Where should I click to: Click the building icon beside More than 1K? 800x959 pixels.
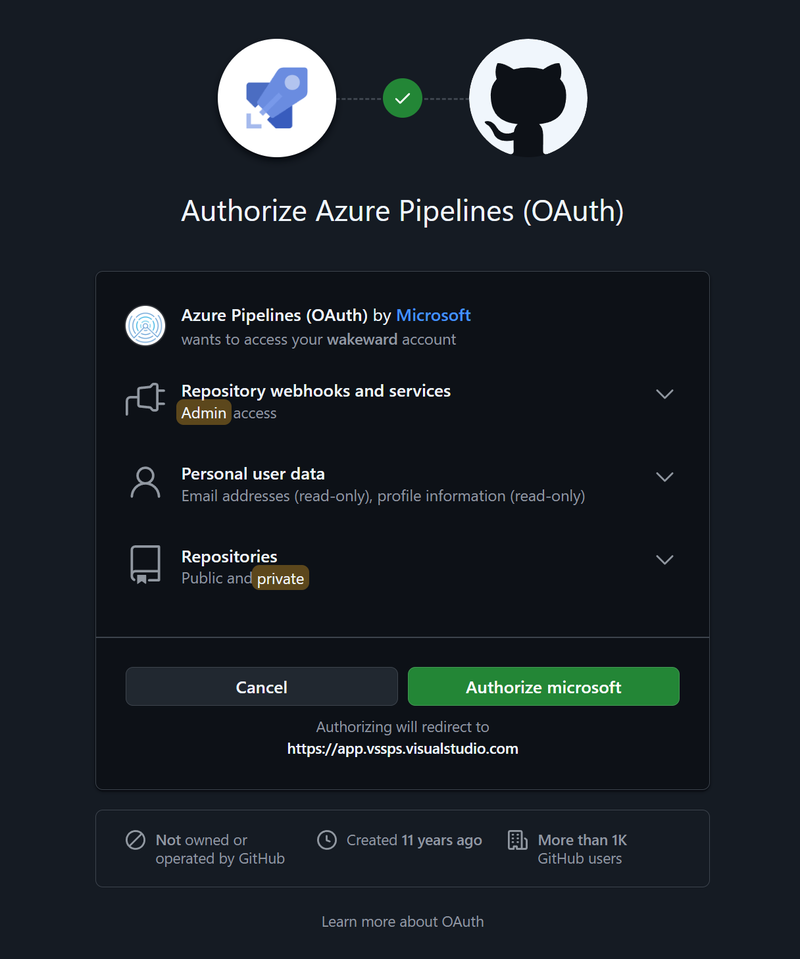coord(518,840)
